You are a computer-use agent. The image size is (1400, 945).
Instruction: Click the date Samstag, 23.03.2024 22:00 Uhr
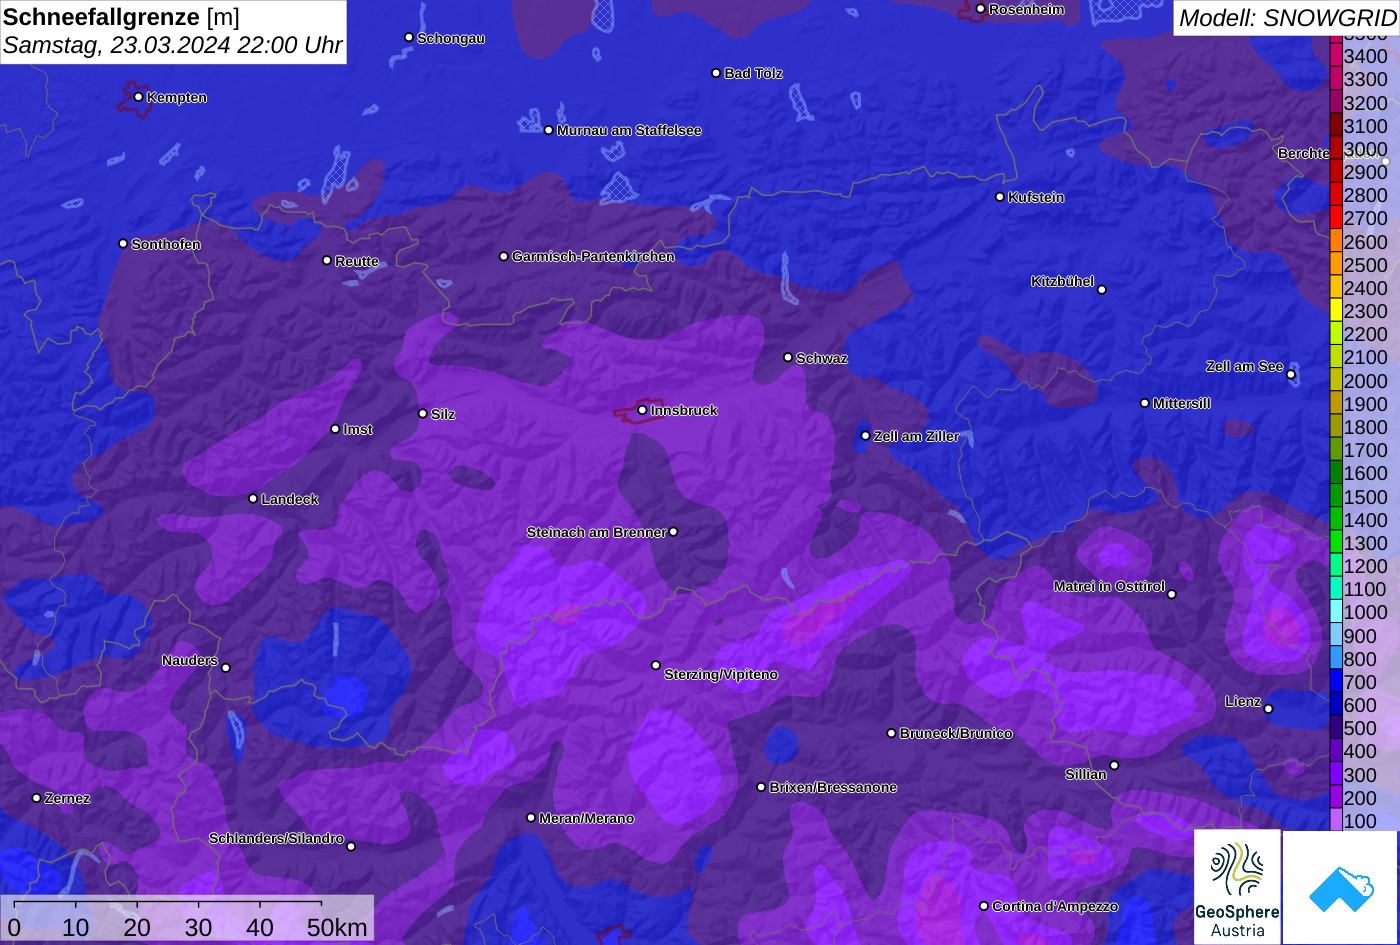tap(173, 46)
